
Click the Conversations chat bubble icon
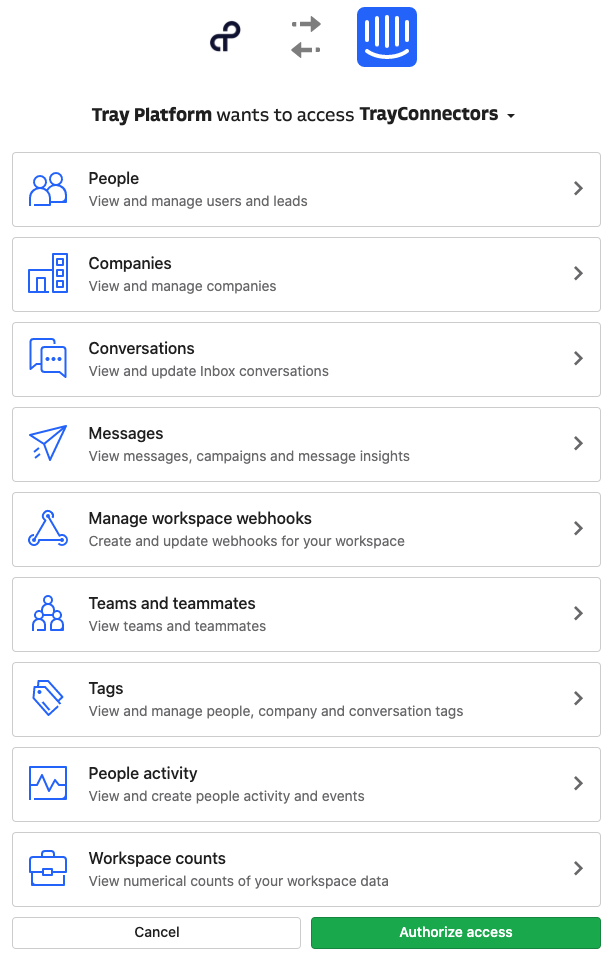click(x=48, y=358)
